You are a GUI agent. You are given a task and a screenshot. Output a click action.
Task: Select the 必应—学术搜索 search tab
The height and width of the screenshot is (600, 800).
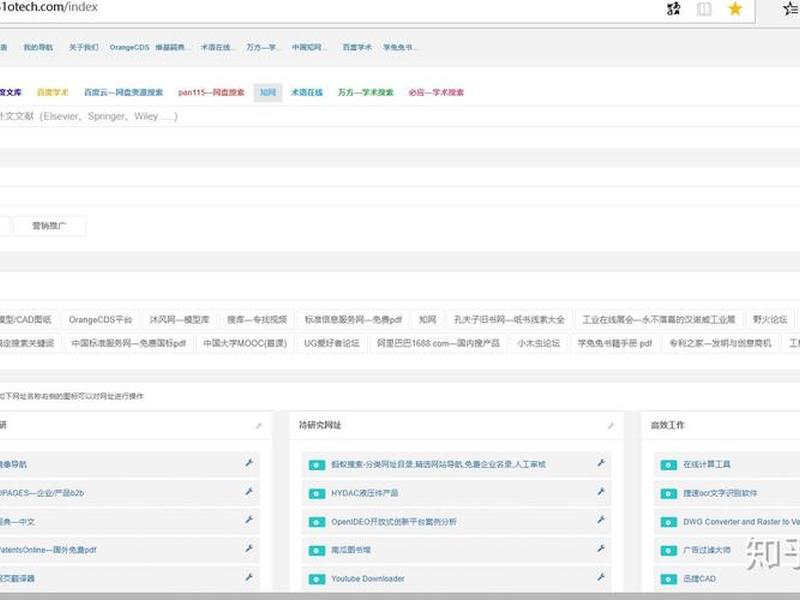[436, 92]
